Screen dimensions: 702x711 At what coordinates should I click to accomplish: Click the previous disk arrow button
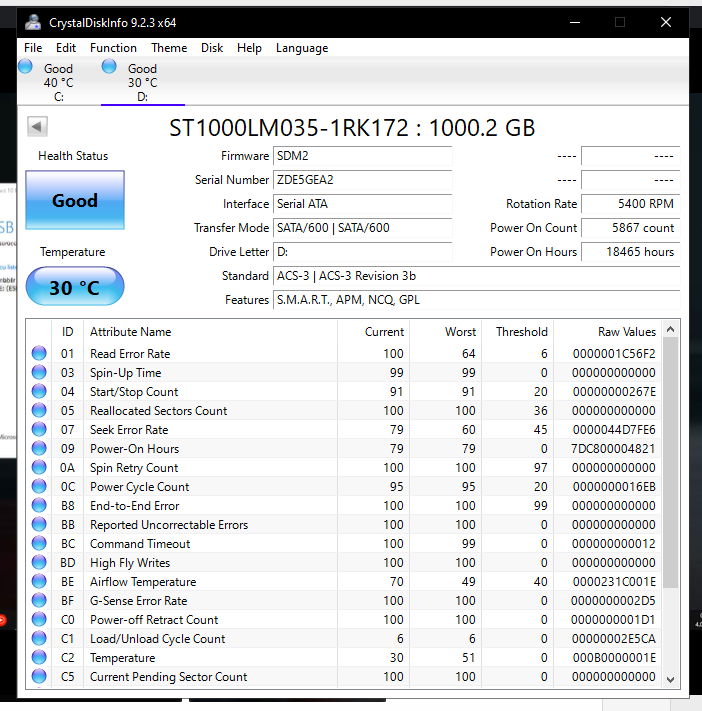(37, 126)
